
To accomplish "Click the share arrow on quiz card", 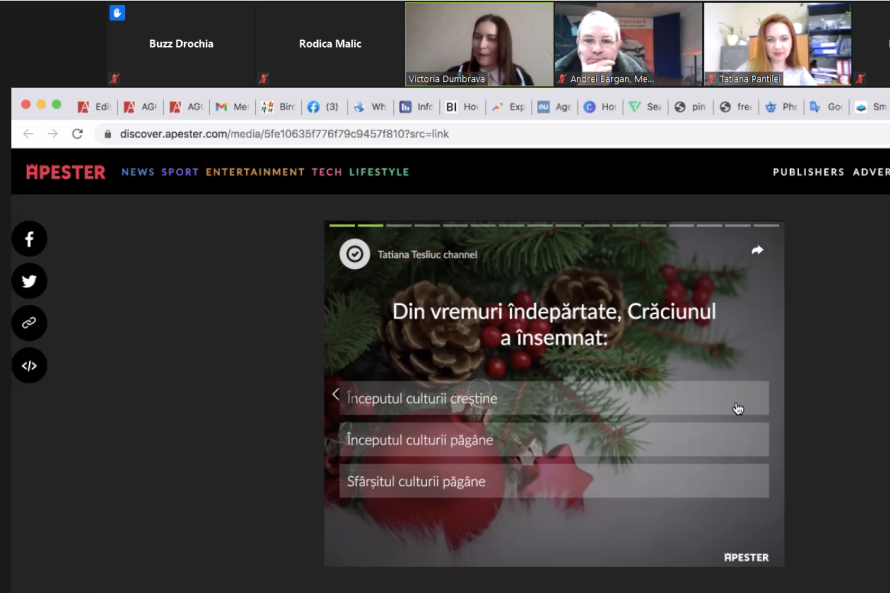I will click(757, 250).
